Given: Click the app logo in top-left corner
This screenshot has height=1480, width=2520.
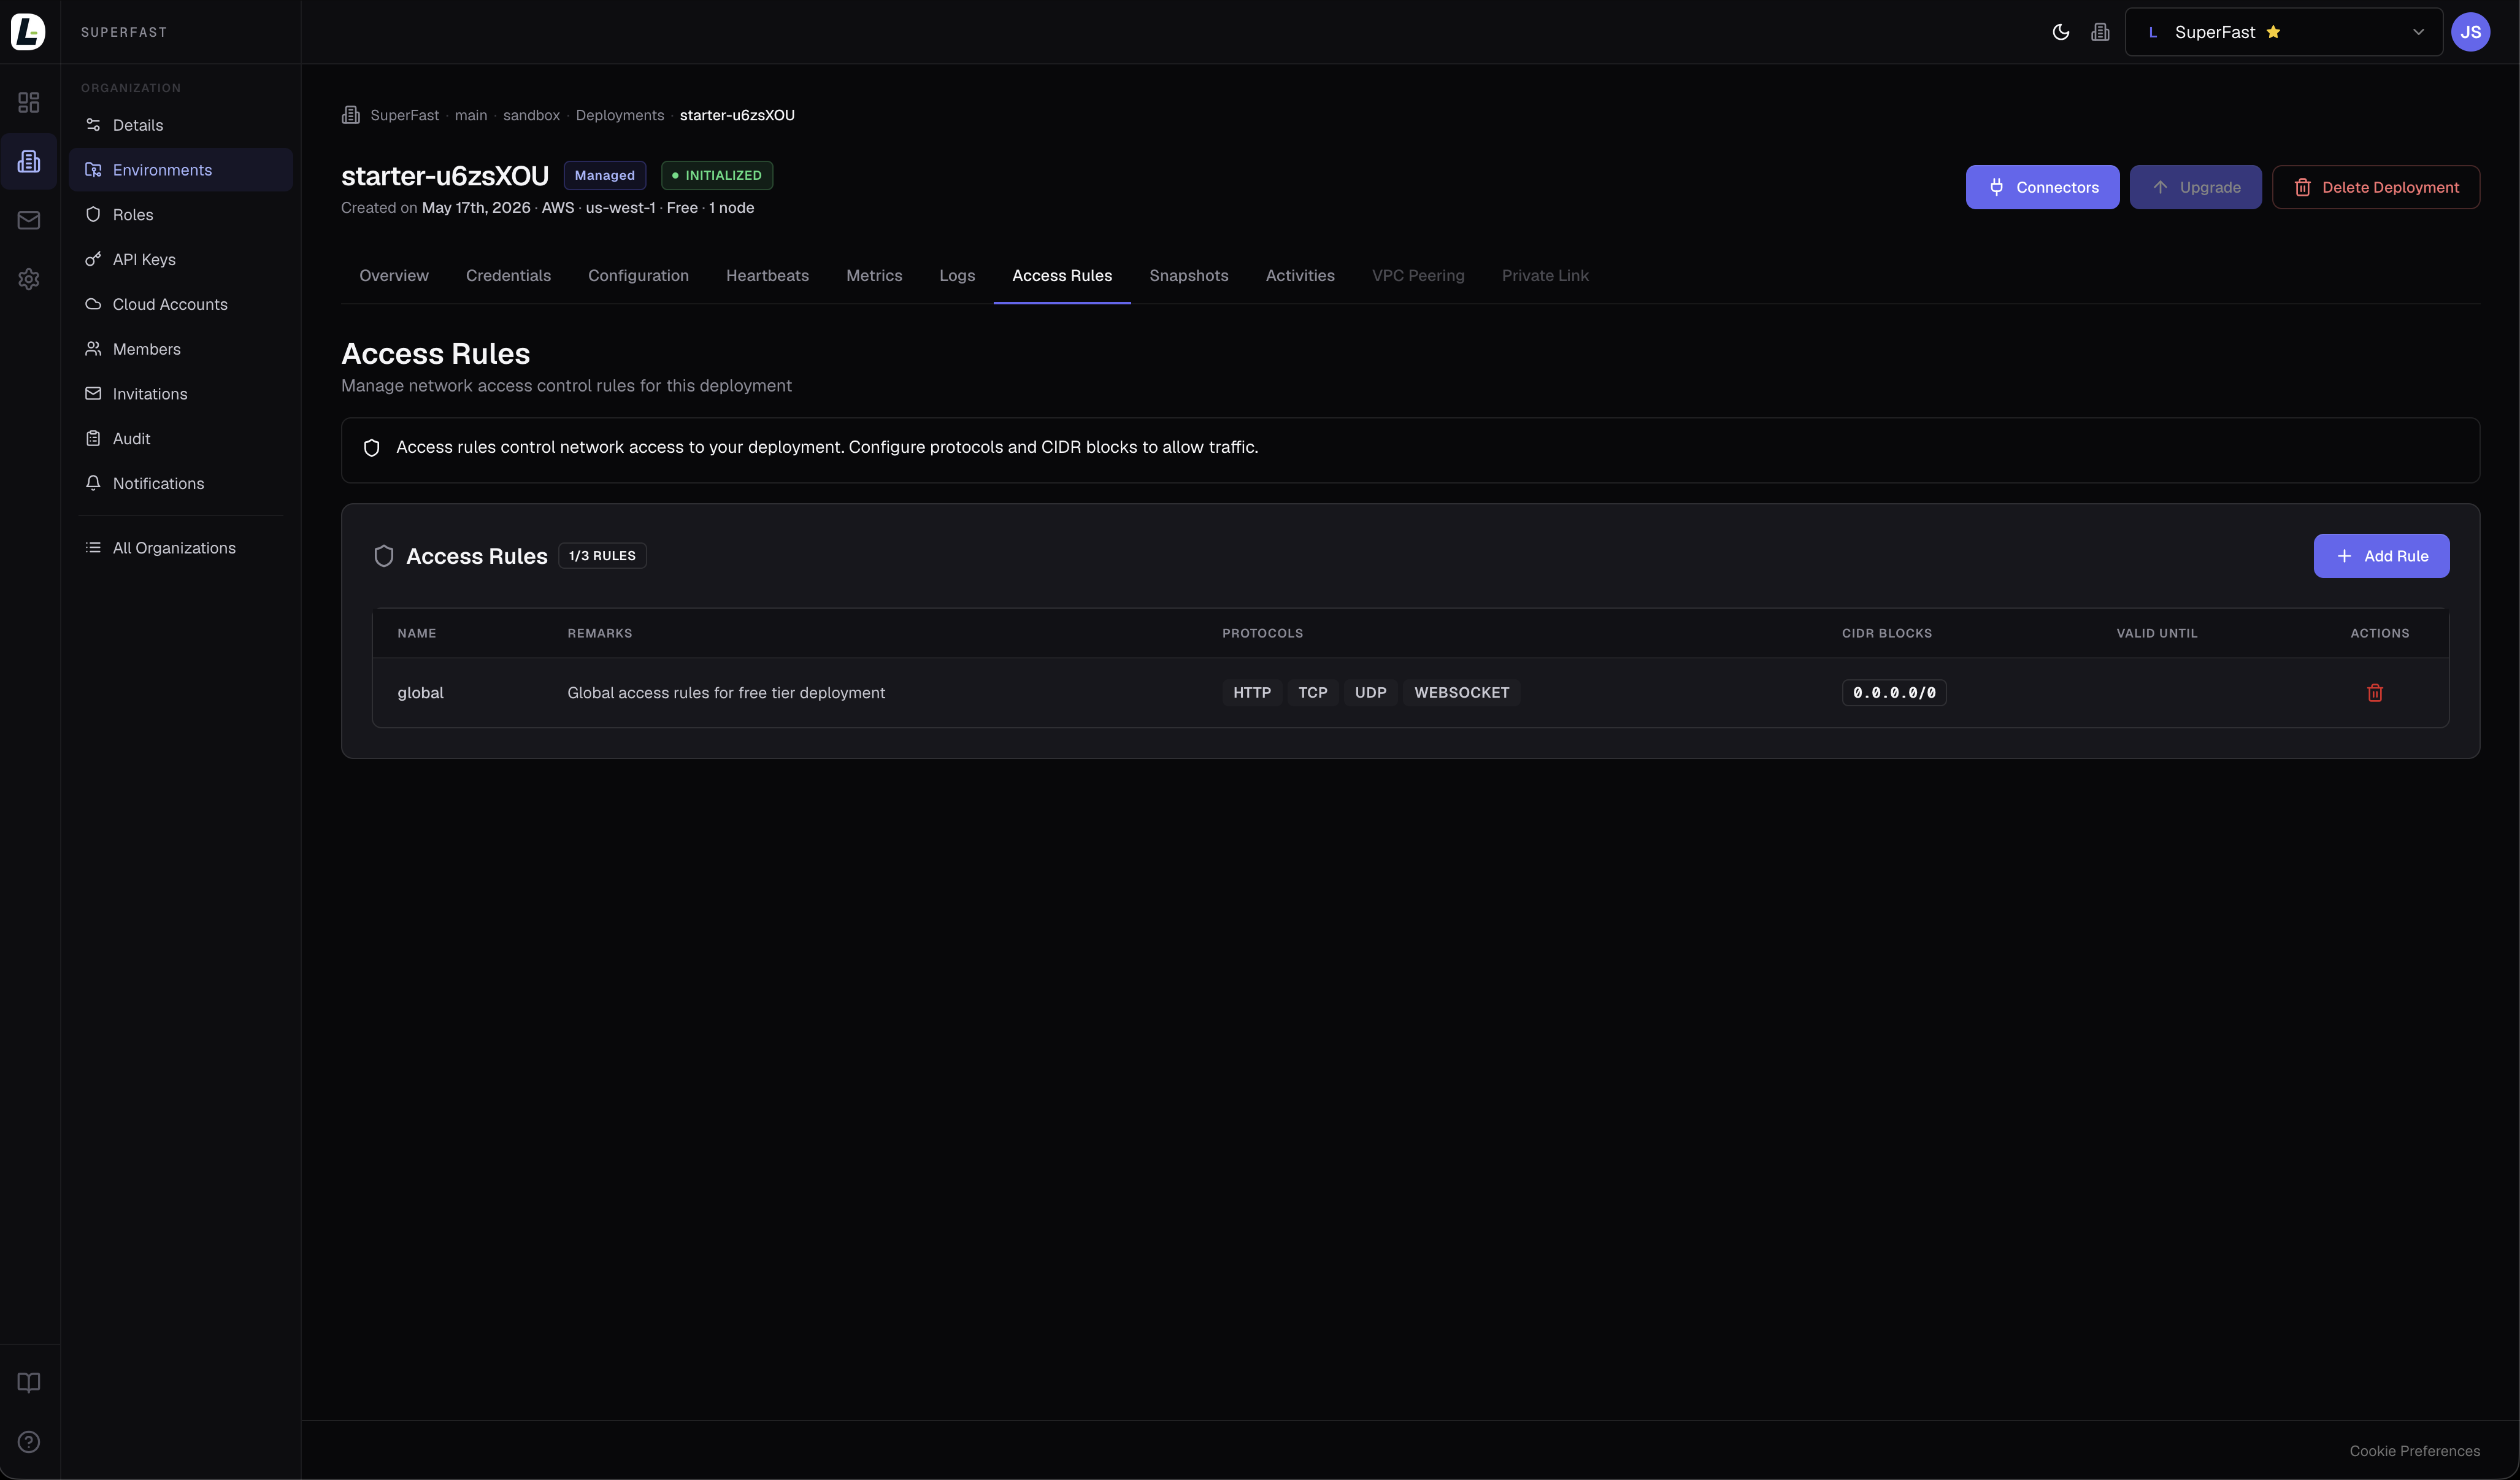Looking at the screenshot, I should (x=28, y=32).
